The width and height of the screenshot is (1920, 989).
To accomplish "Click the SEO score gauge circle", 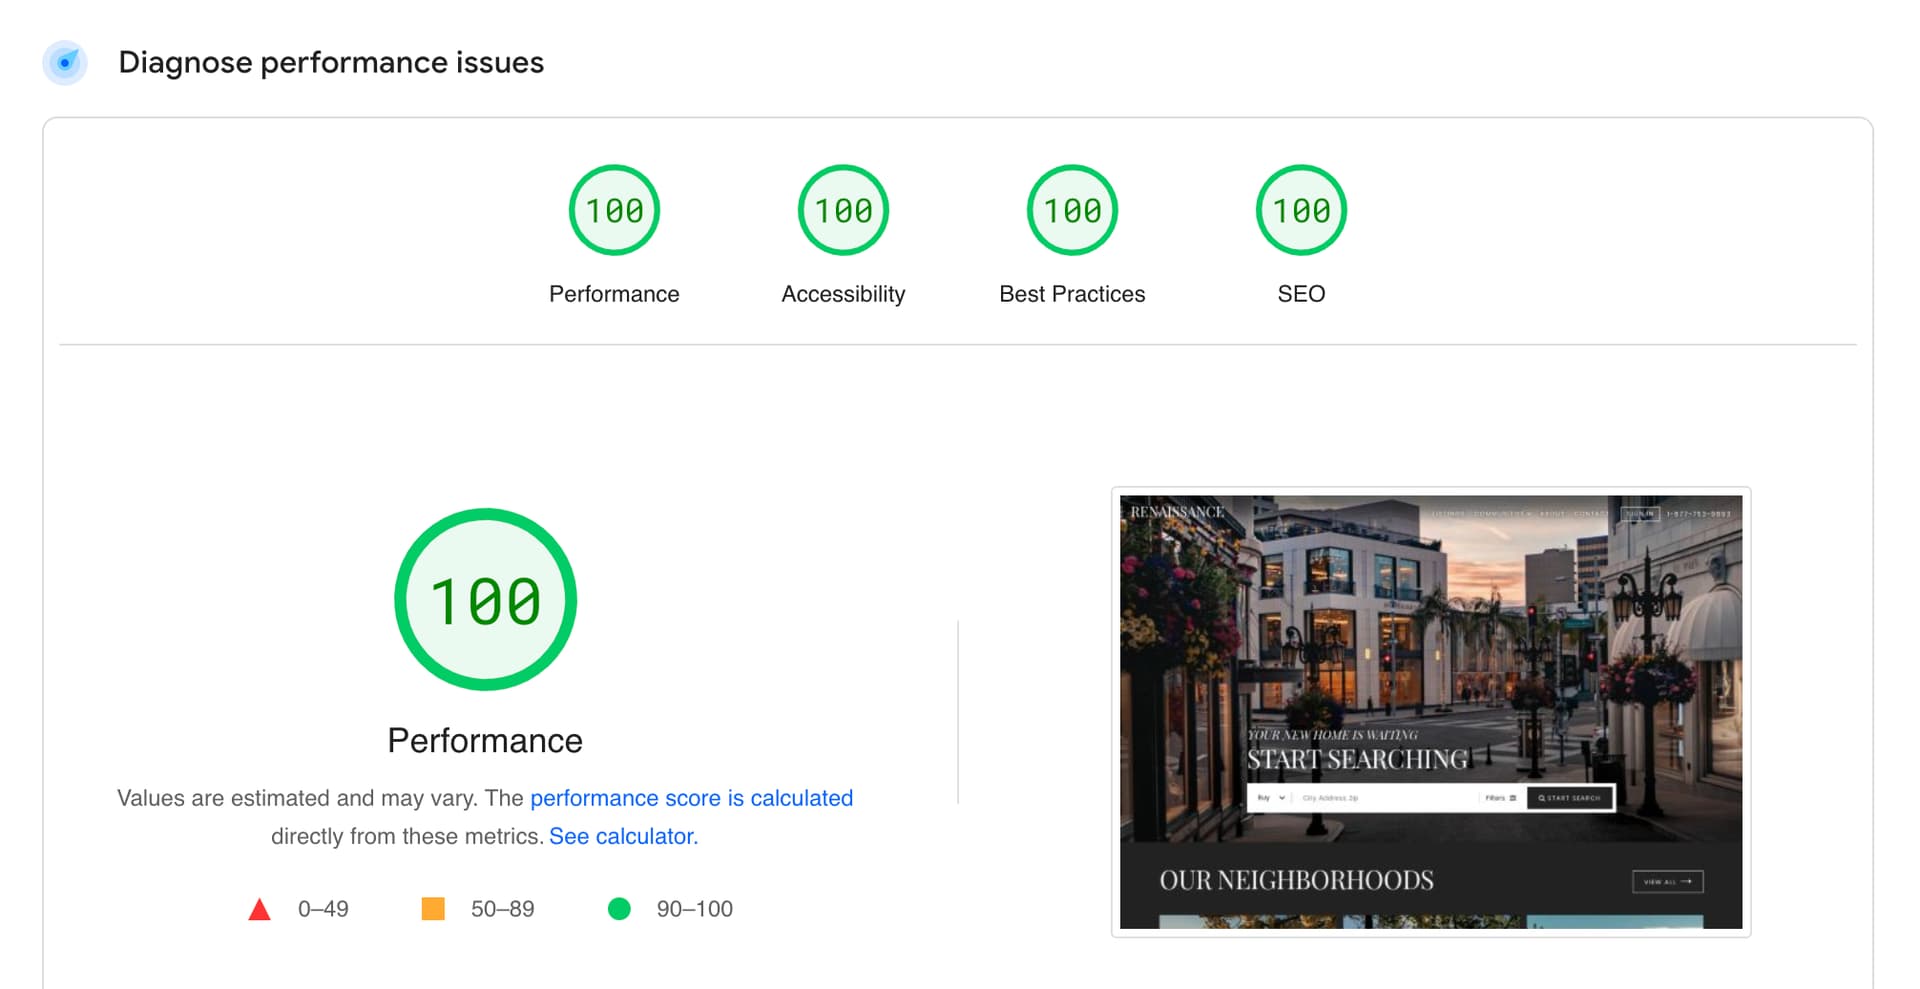I will coord(1301,210).
